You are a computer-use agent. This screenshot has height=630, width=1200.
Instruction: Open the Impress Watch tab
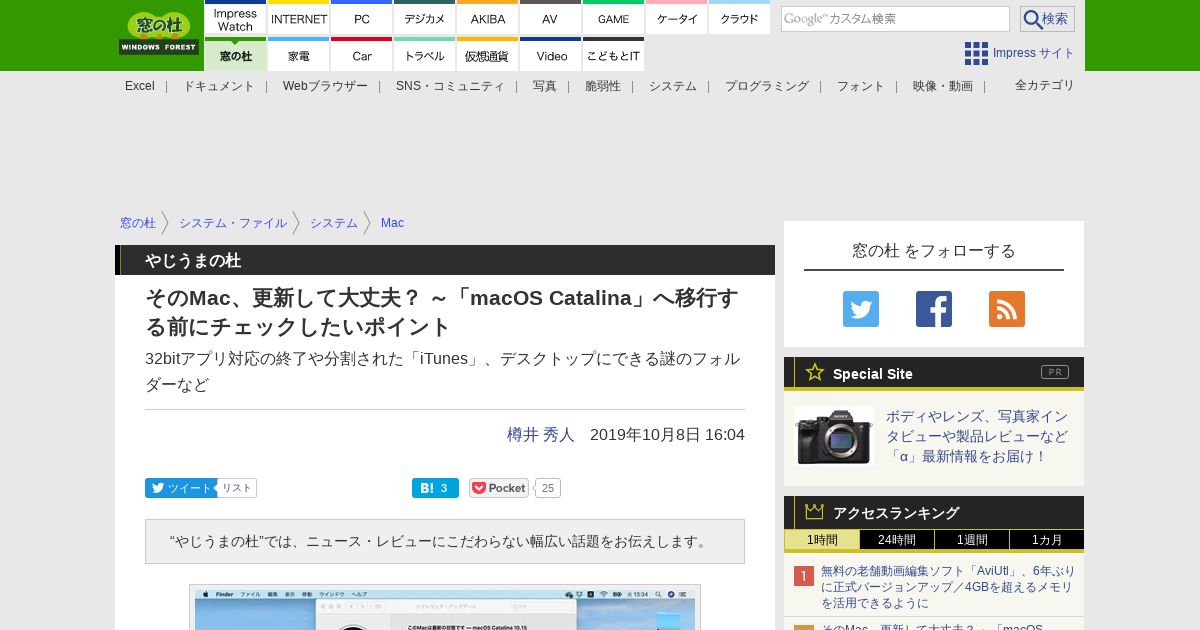tap(235, 19)
